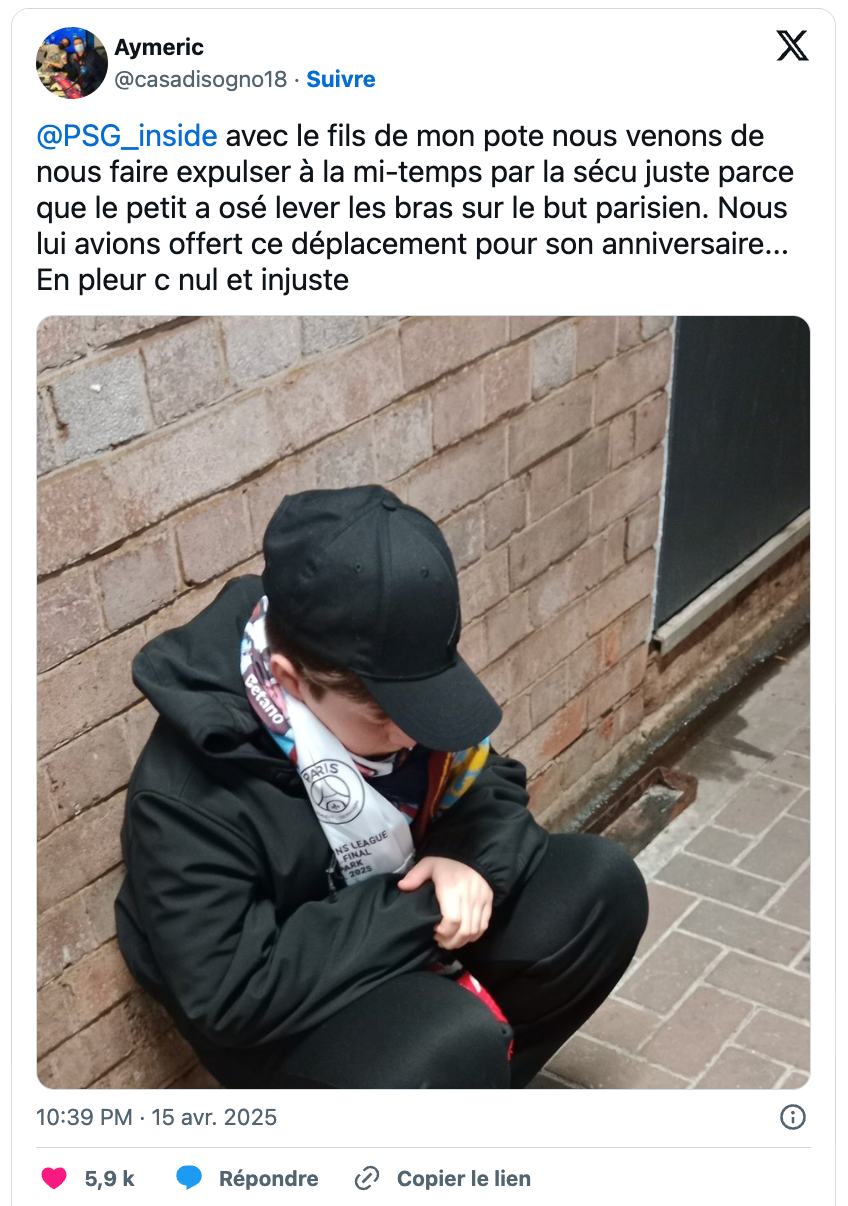Click the 10:39 PM timestamp
The width and height of the screenshot is (848, 1206).
84,1117
